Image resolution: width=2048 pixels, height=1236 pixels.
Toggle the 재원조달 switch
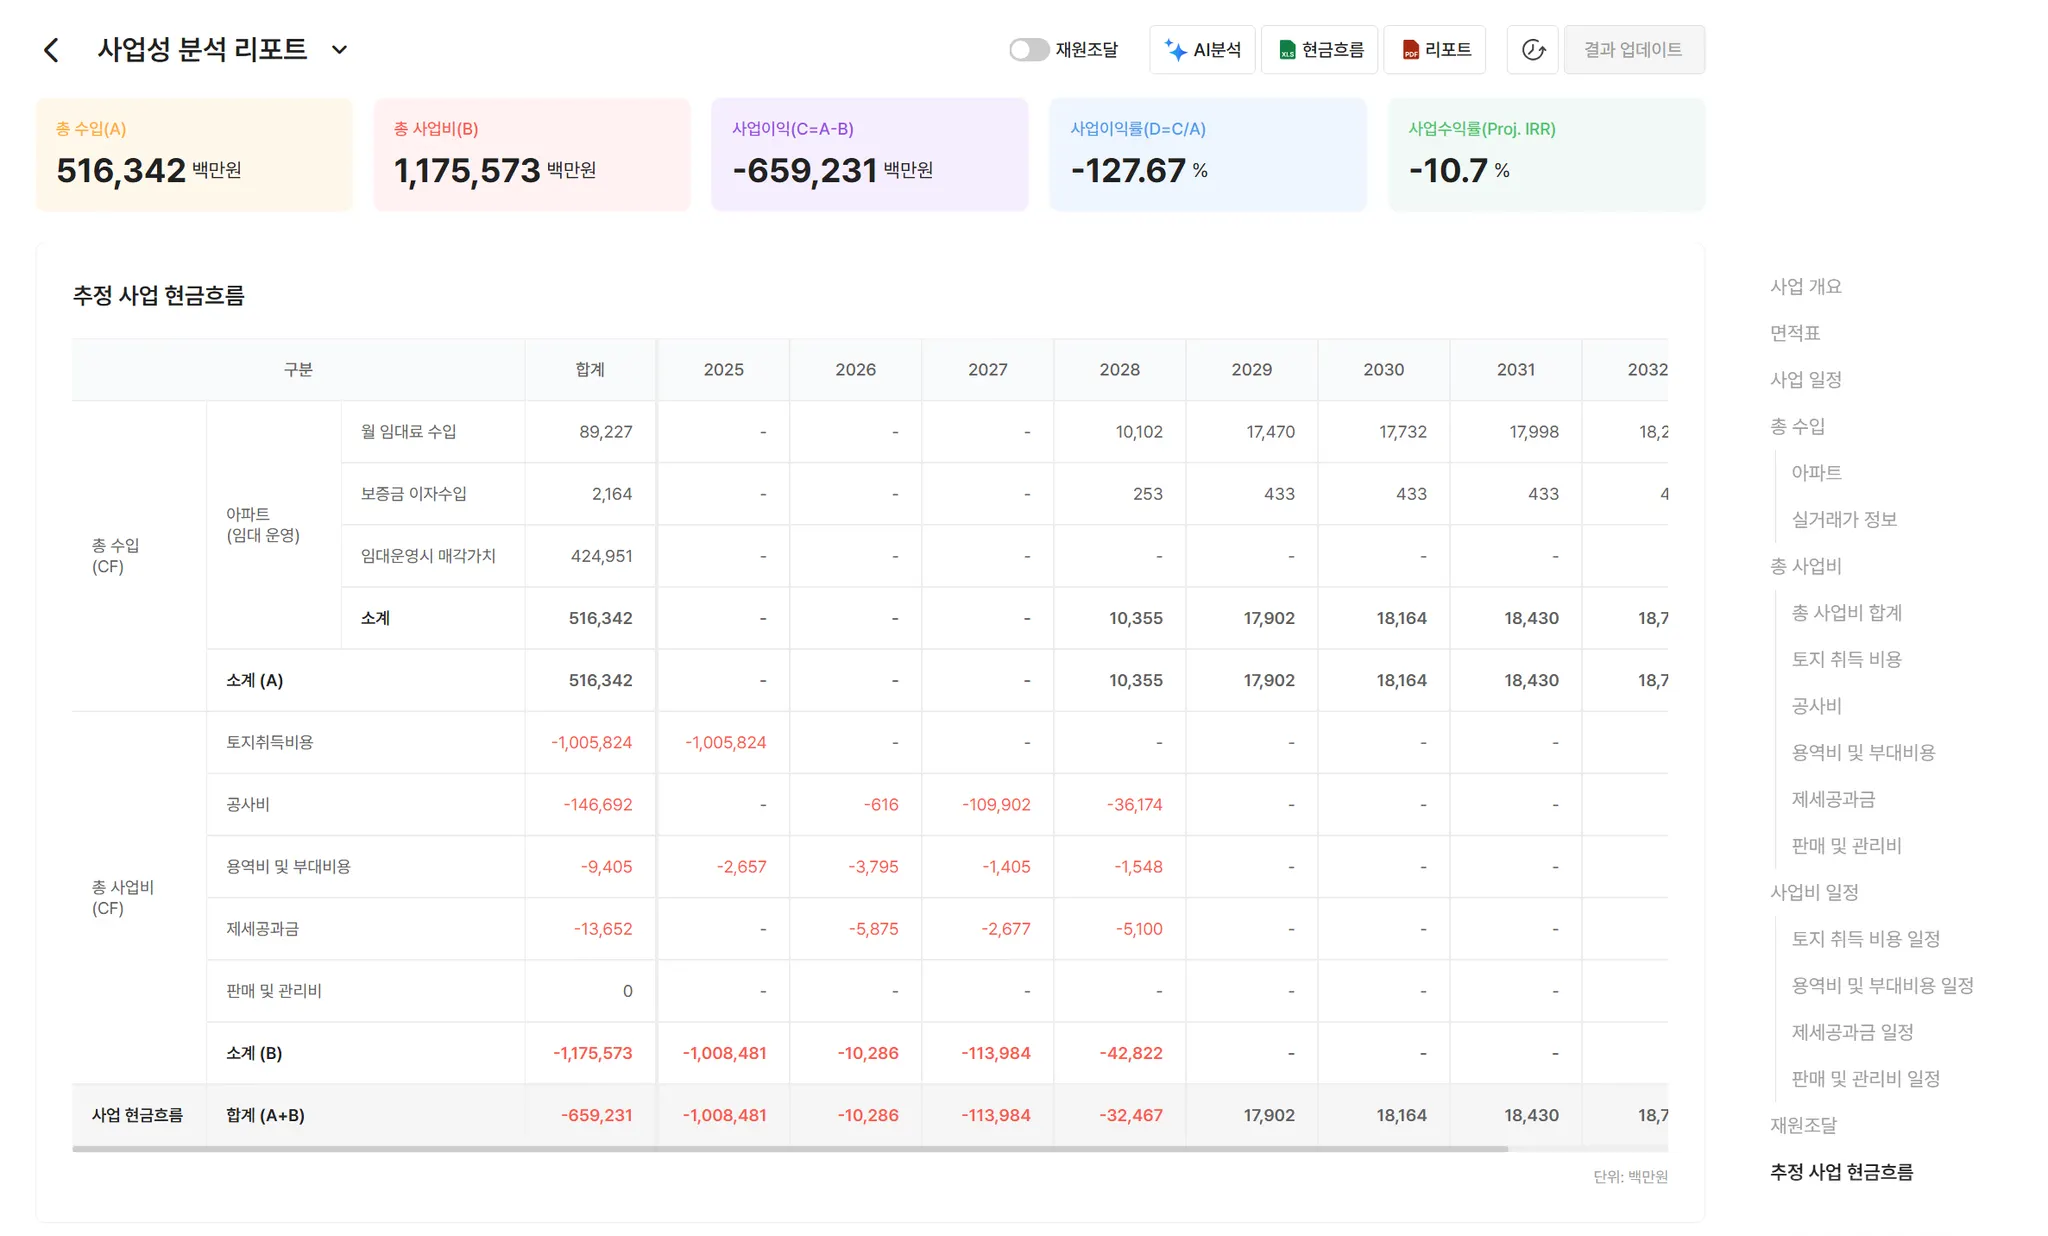coord(1028,50)
